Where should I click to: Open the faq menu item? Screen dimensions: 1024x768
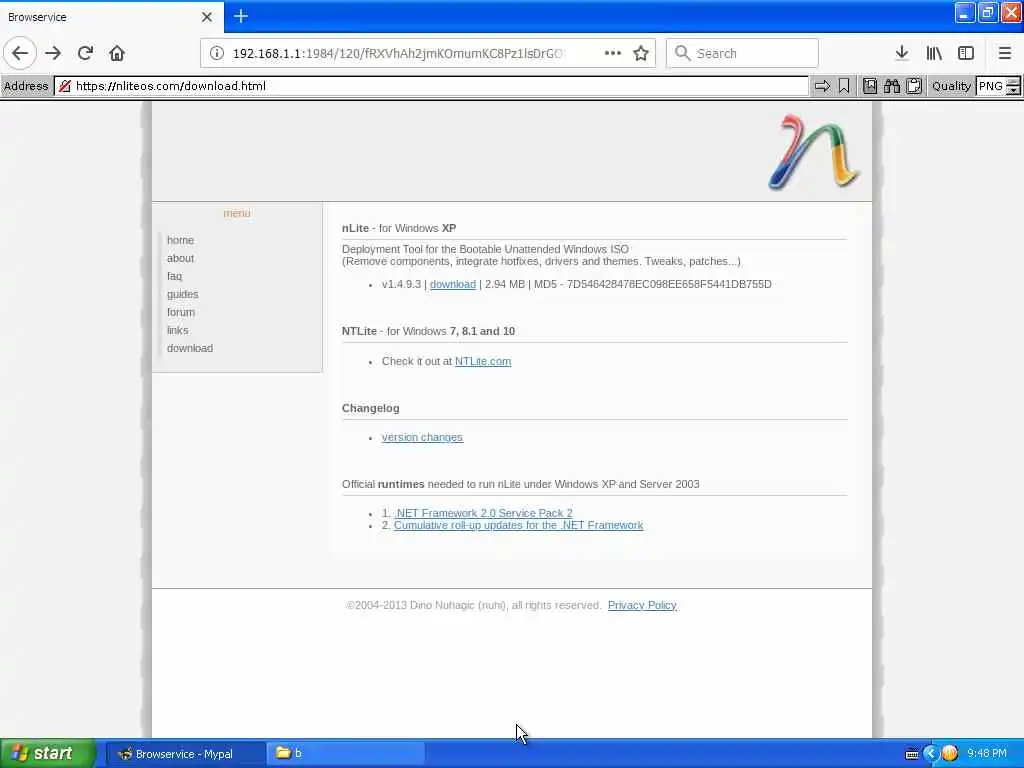click(x=174, y=276)
